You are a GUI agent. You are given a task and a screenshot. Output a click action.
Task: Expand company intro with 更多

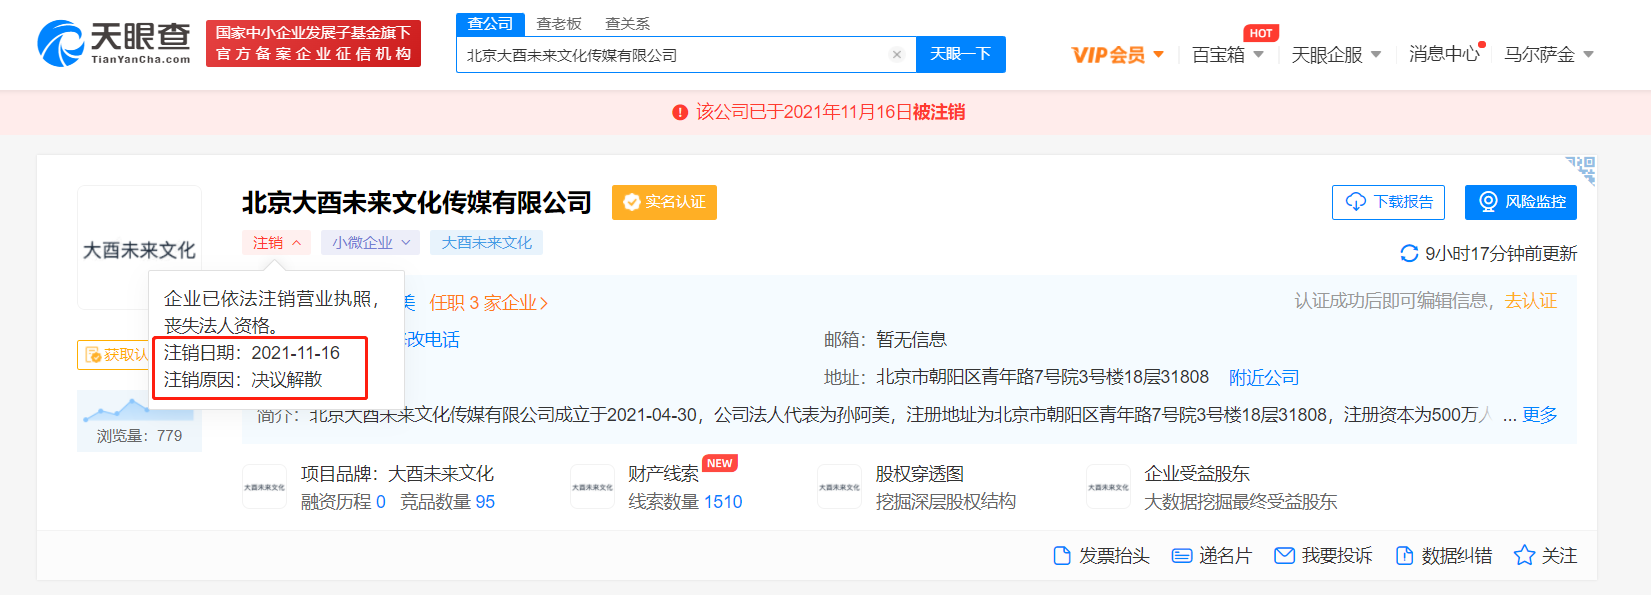[1539, 415]
